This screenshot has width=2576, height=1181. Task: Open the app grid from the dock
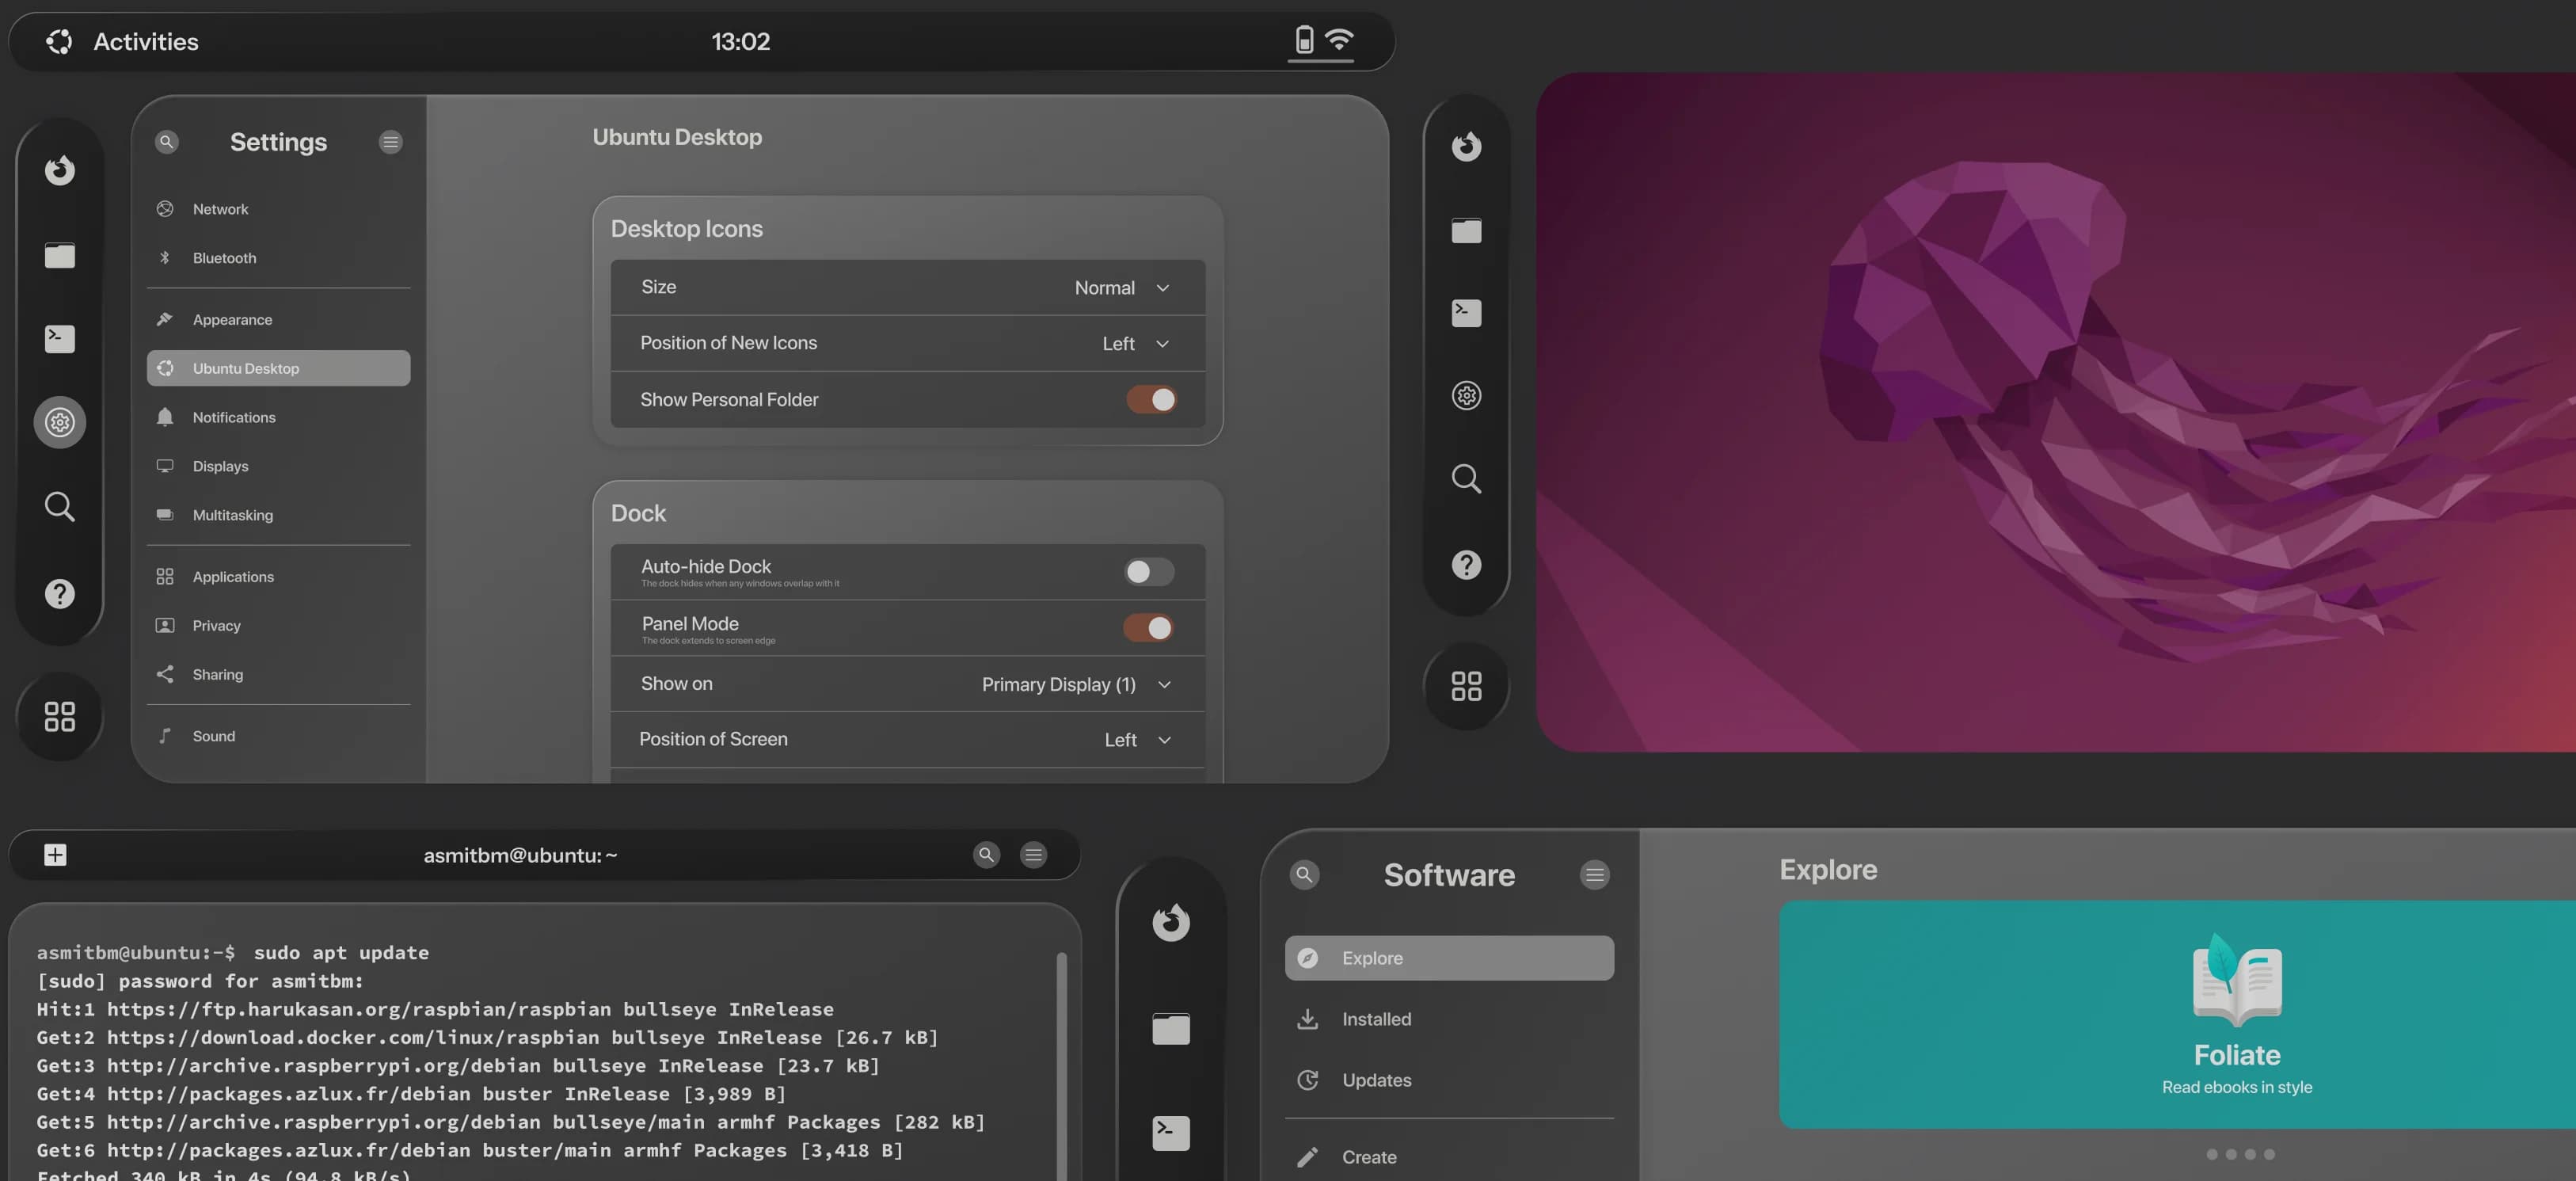60,716
